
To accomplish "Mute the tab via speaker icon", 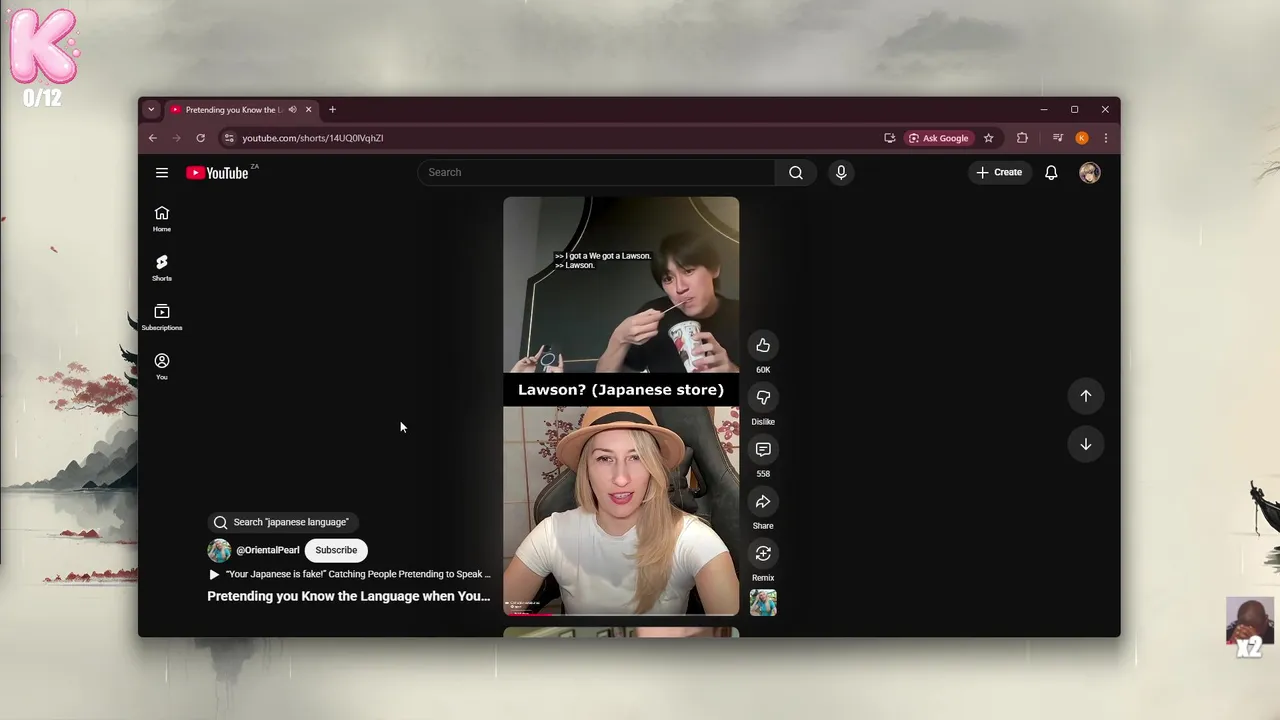I will pyautogui.click(x=292, y=110).
